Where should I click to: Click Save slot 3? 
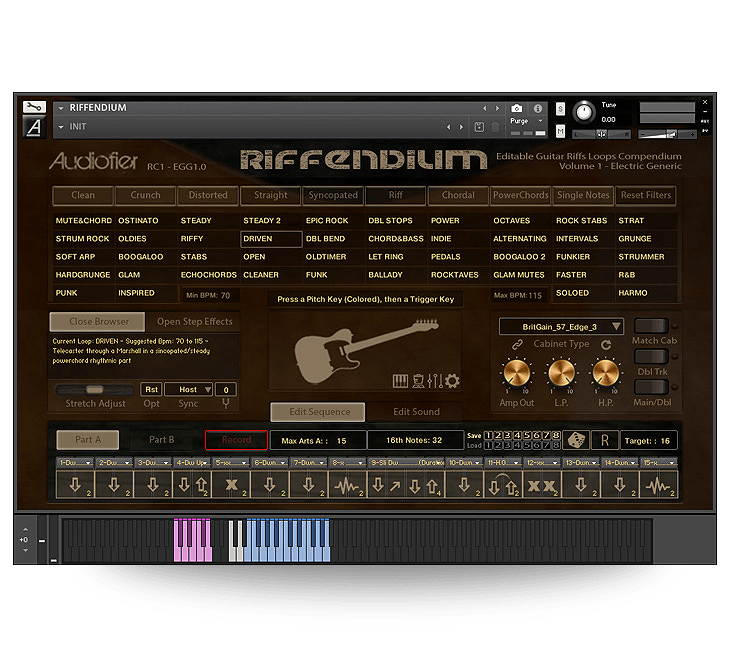coord(507,435)
